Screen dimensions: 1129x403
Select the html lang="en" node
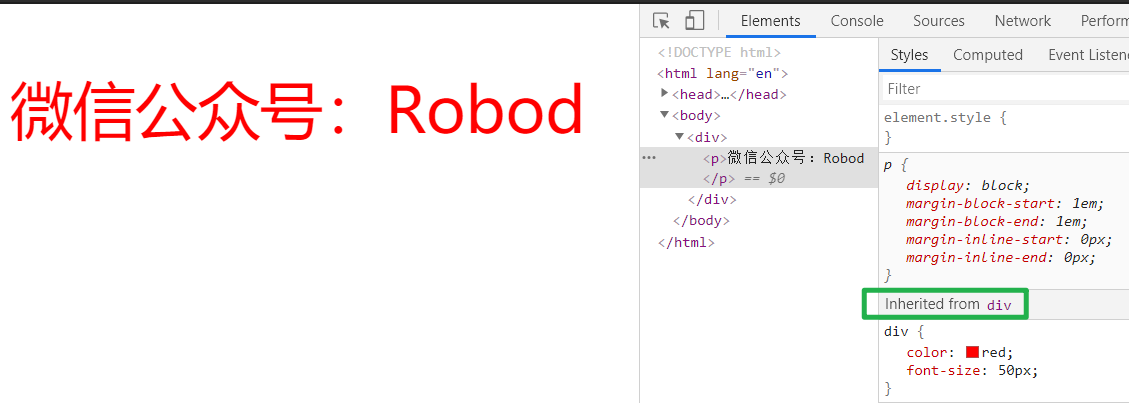coord(723,73)
